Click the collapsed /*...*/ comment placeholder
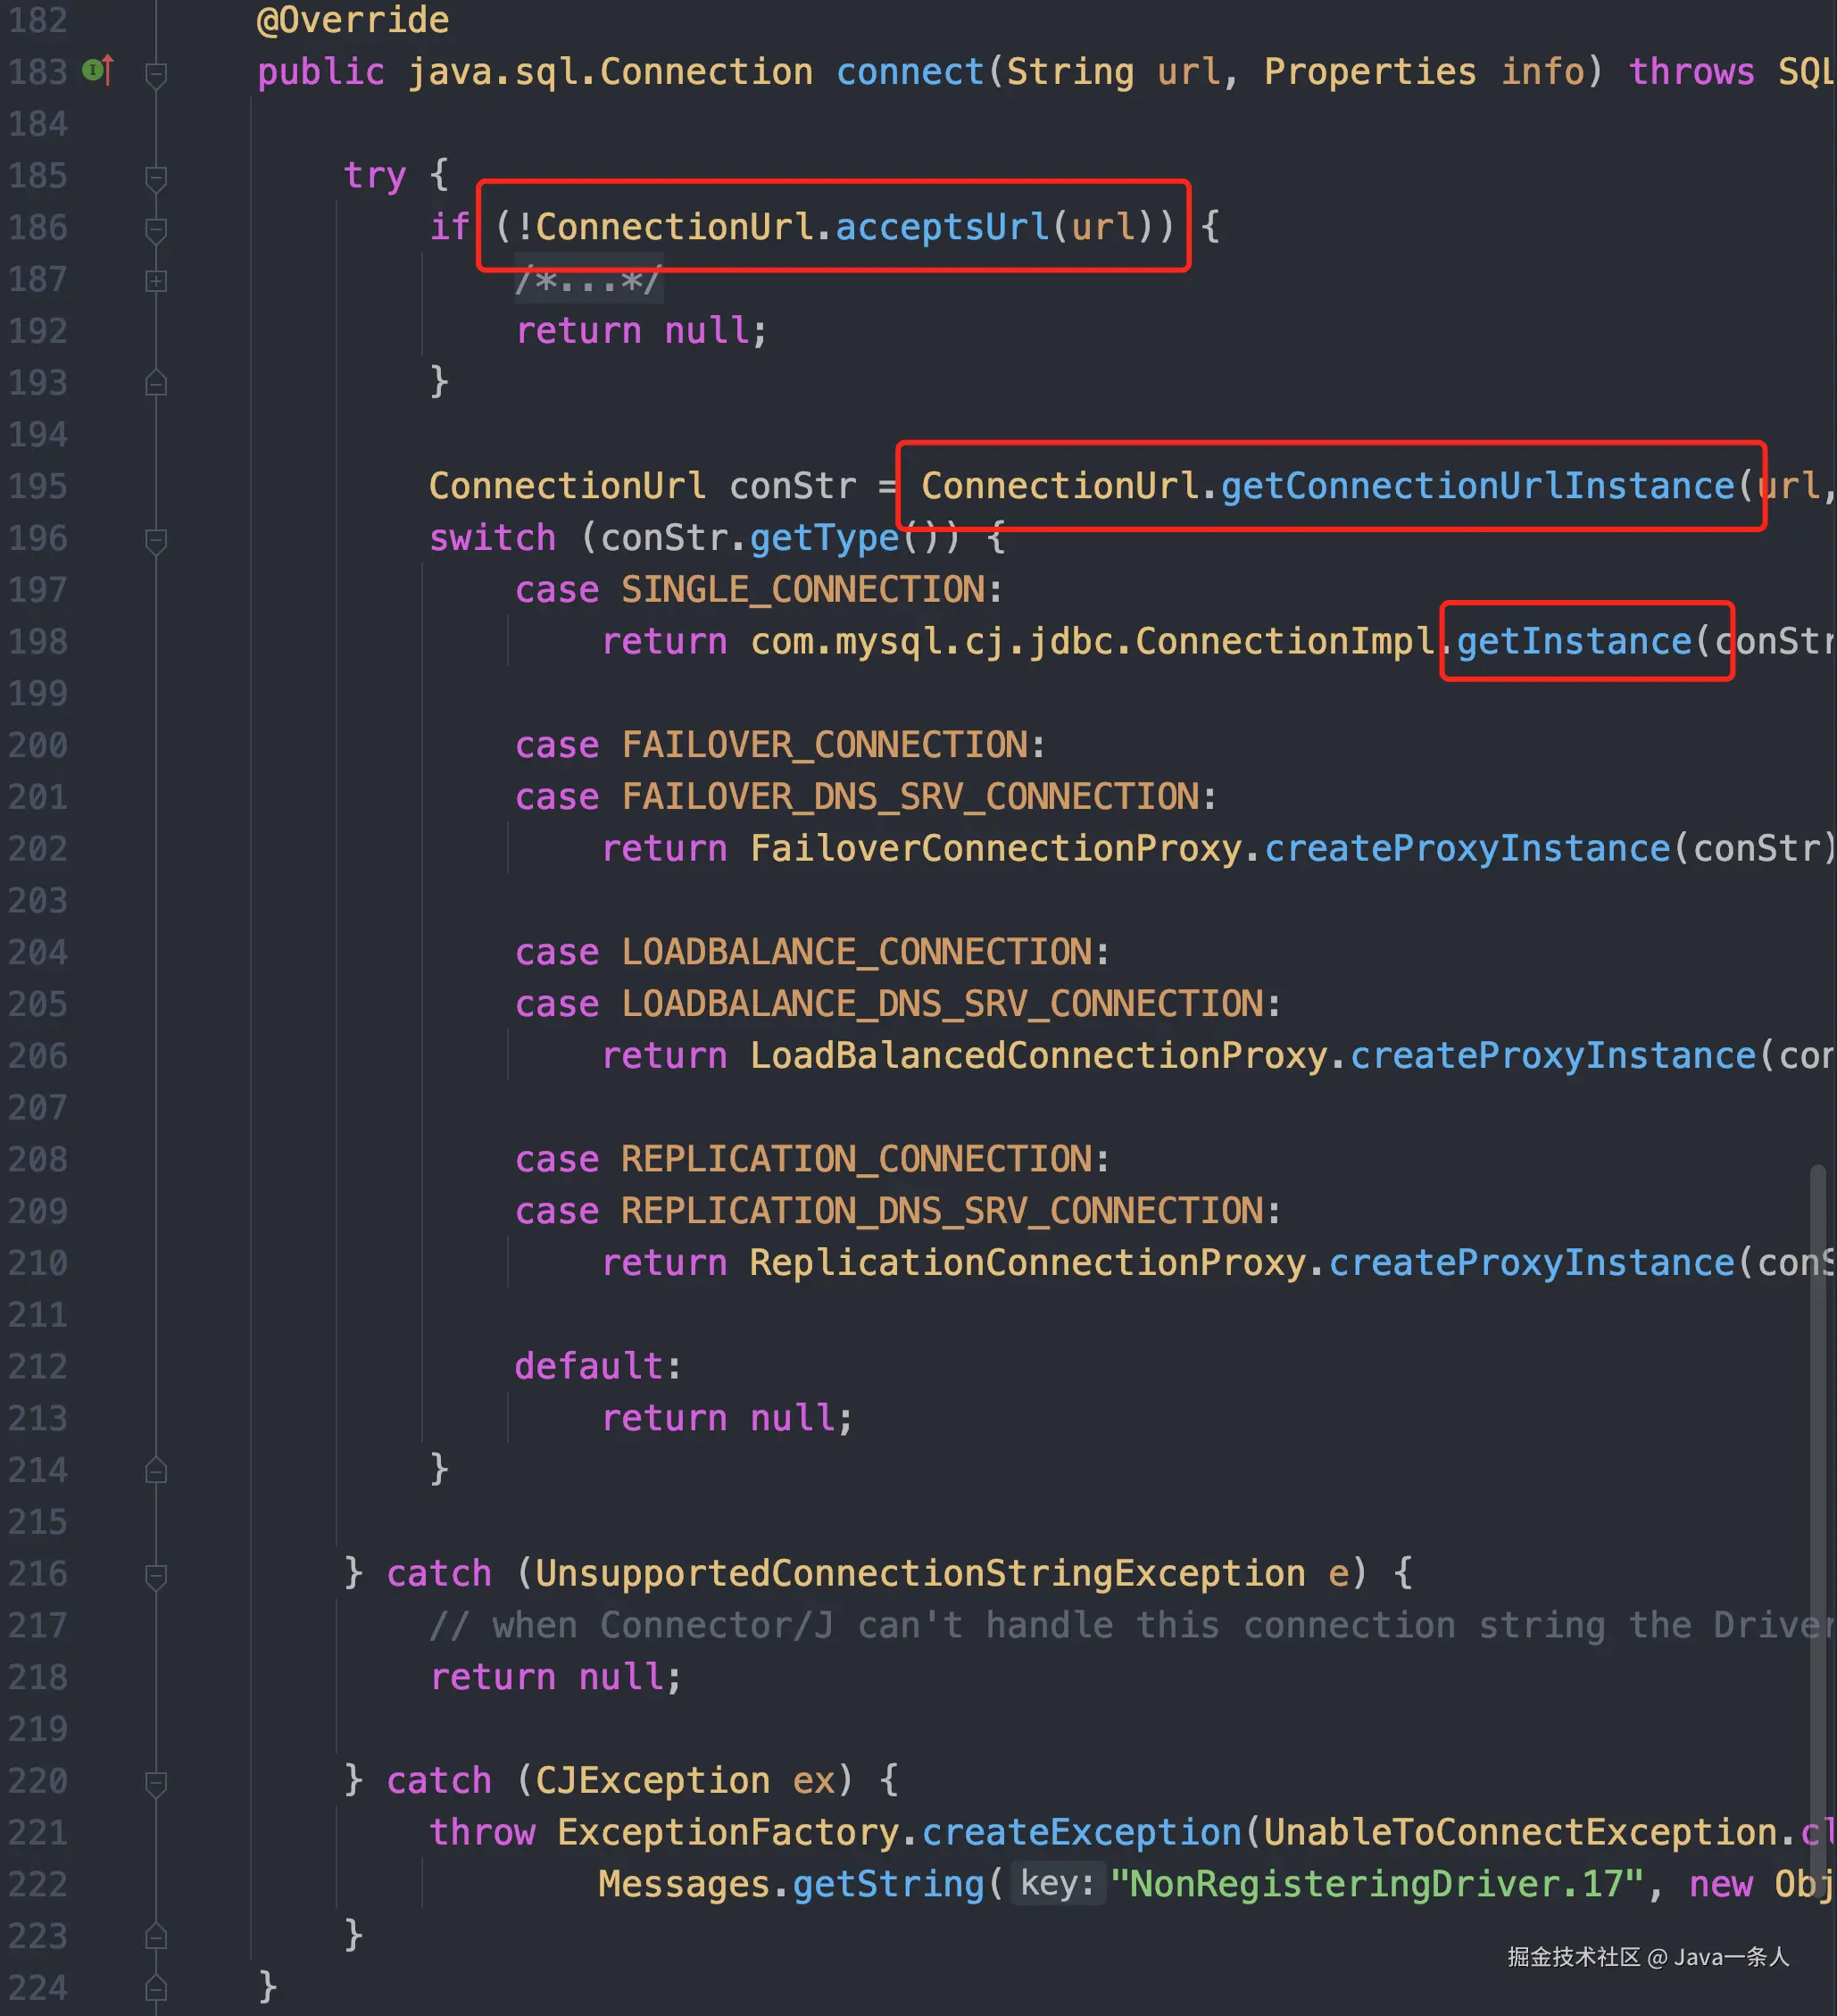Image resolution: width=1837 pixels, height=2016 pixels. (x=588, y=281)
